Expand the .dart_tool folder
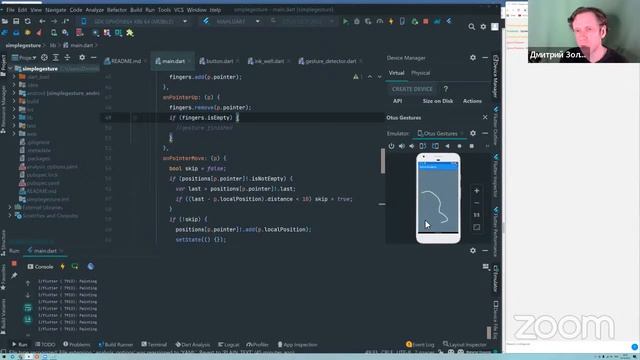Screen dimensions: 640x360 pos(14,77)
